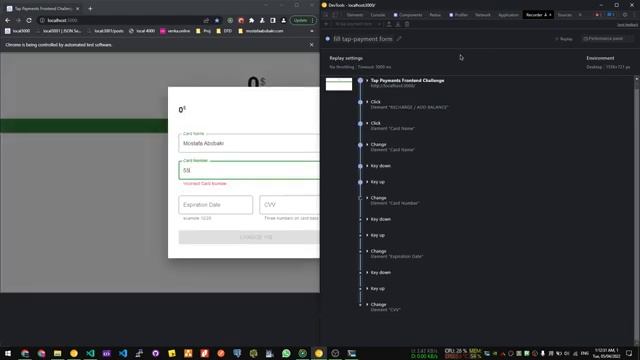Viewport: 640px width, 360px height.
Task: Close the Tap Payments Frontend Challenge tab
Action: pyautogui.click(x=78, y=8)
